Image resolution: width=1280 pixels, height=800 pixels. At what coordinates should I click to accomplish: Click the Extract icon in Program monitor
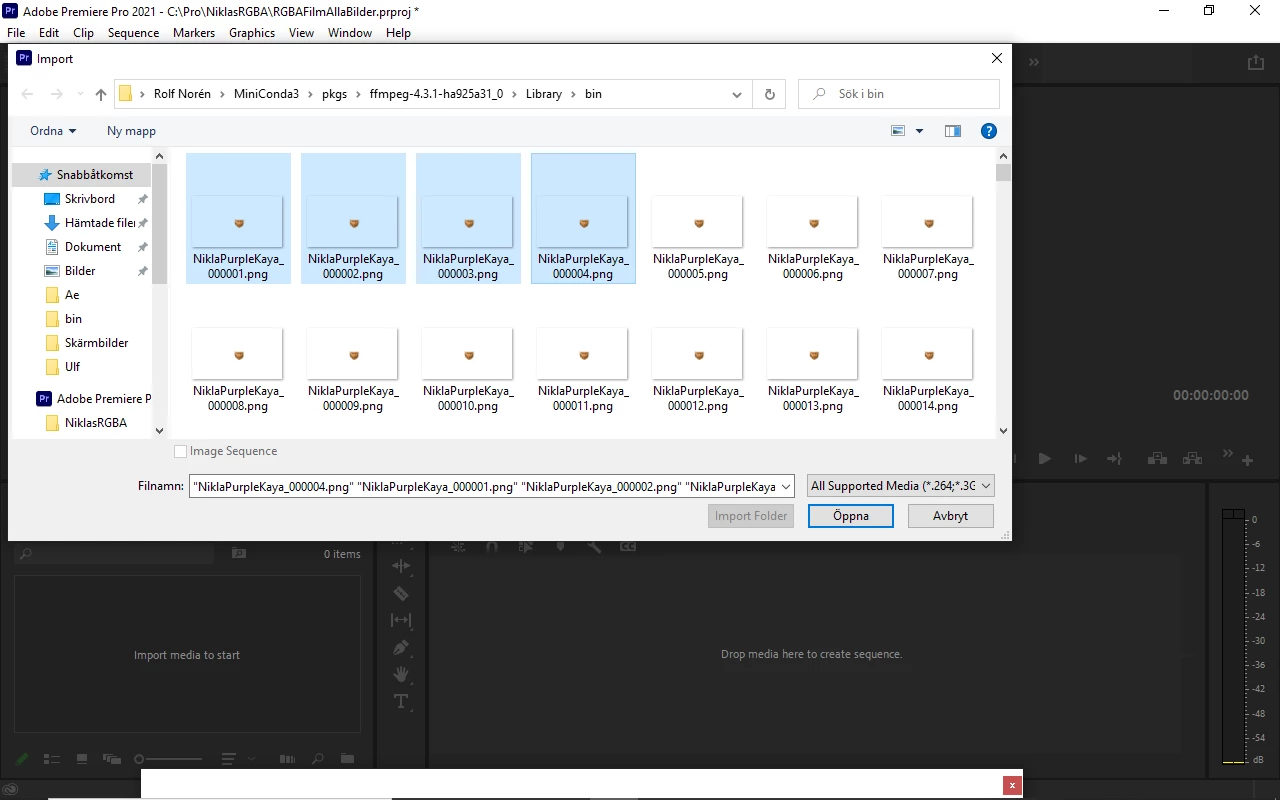point(1192,459)
